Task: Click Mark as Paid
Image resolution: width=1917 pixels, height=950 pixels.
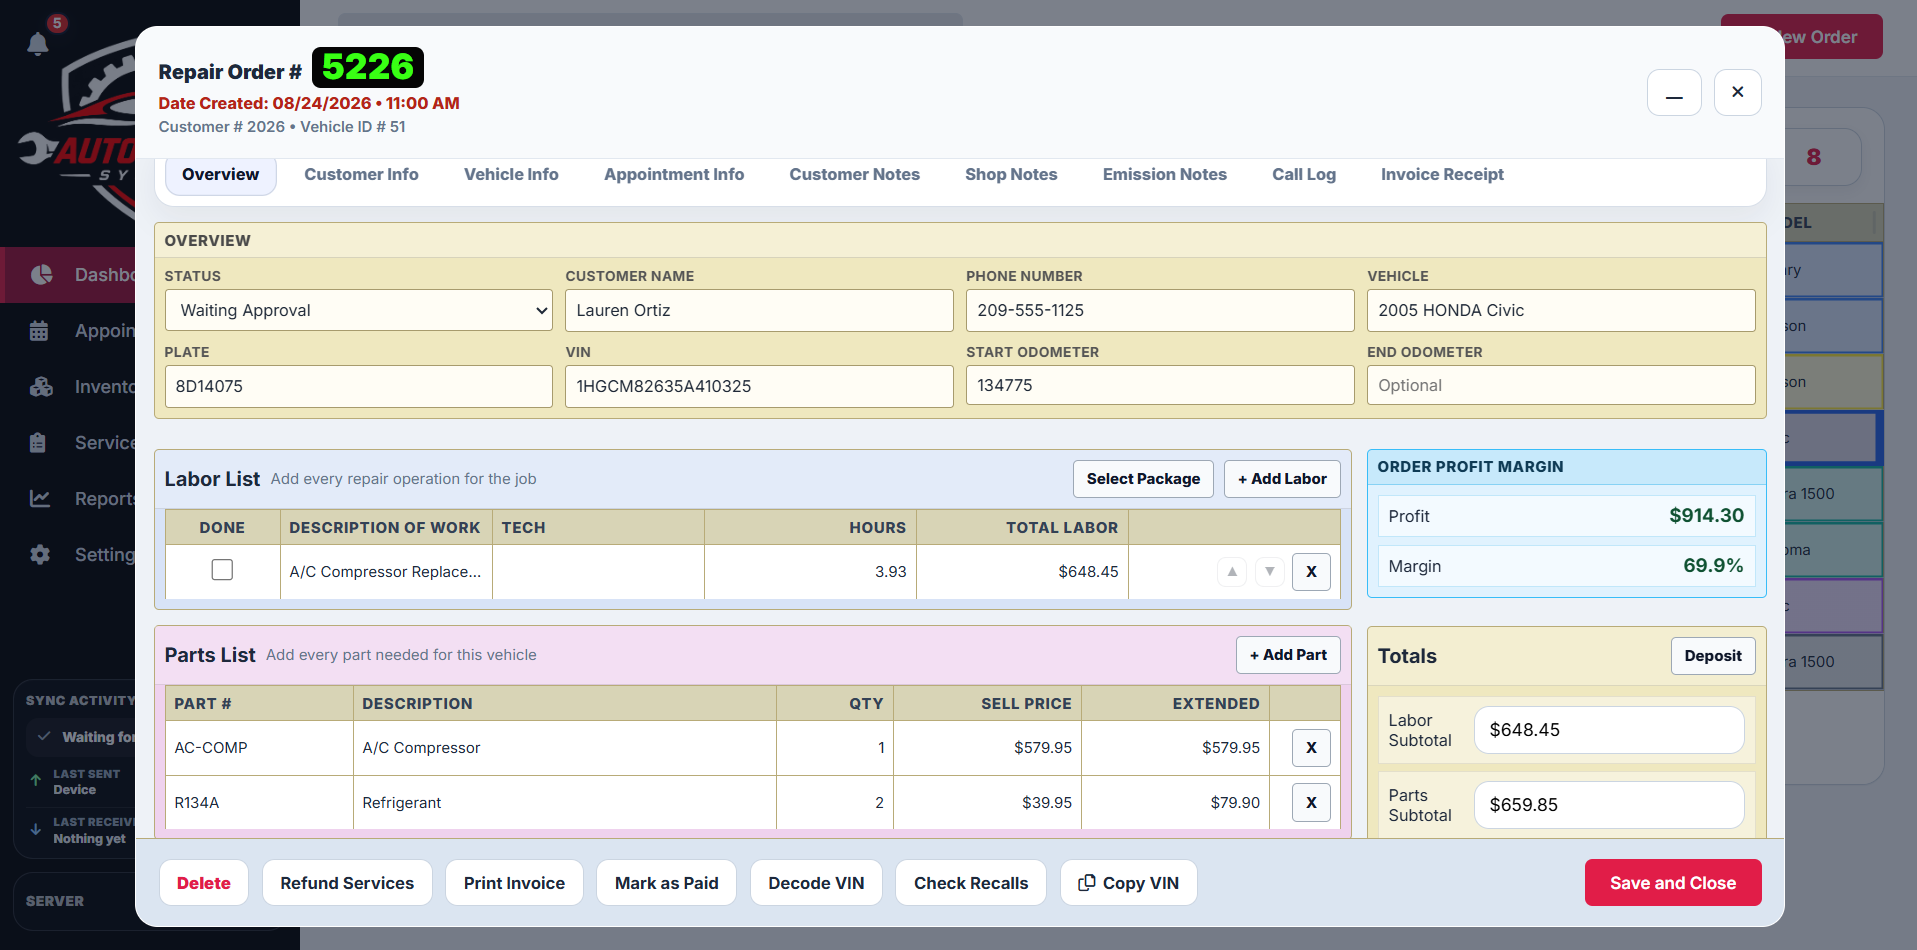Action: point(666,883)
